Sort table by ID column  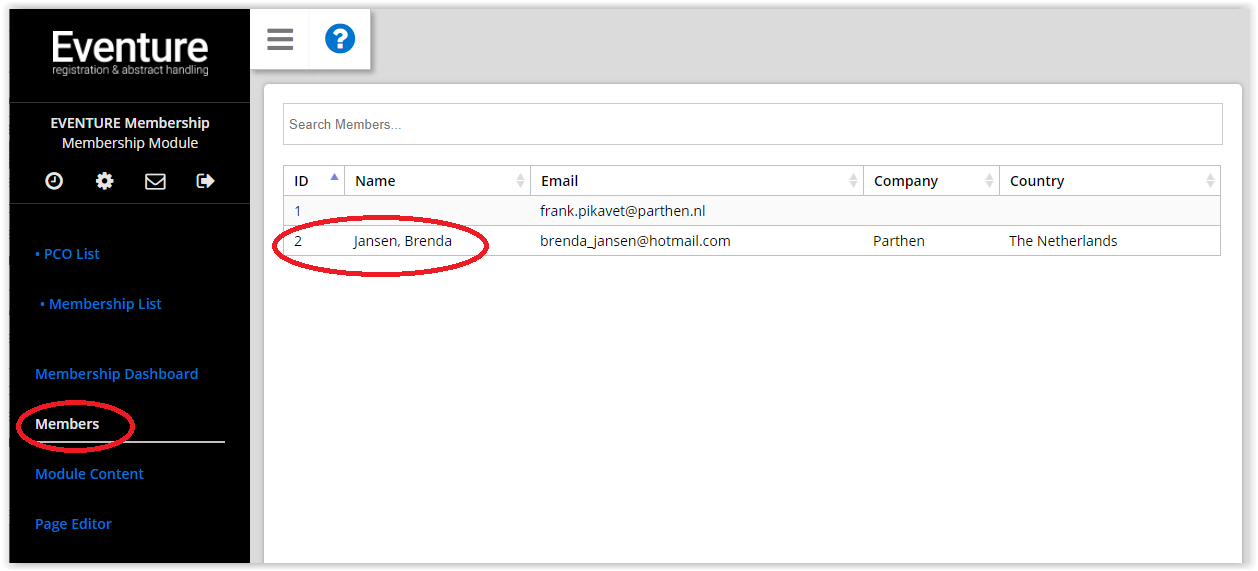[314, 181]
